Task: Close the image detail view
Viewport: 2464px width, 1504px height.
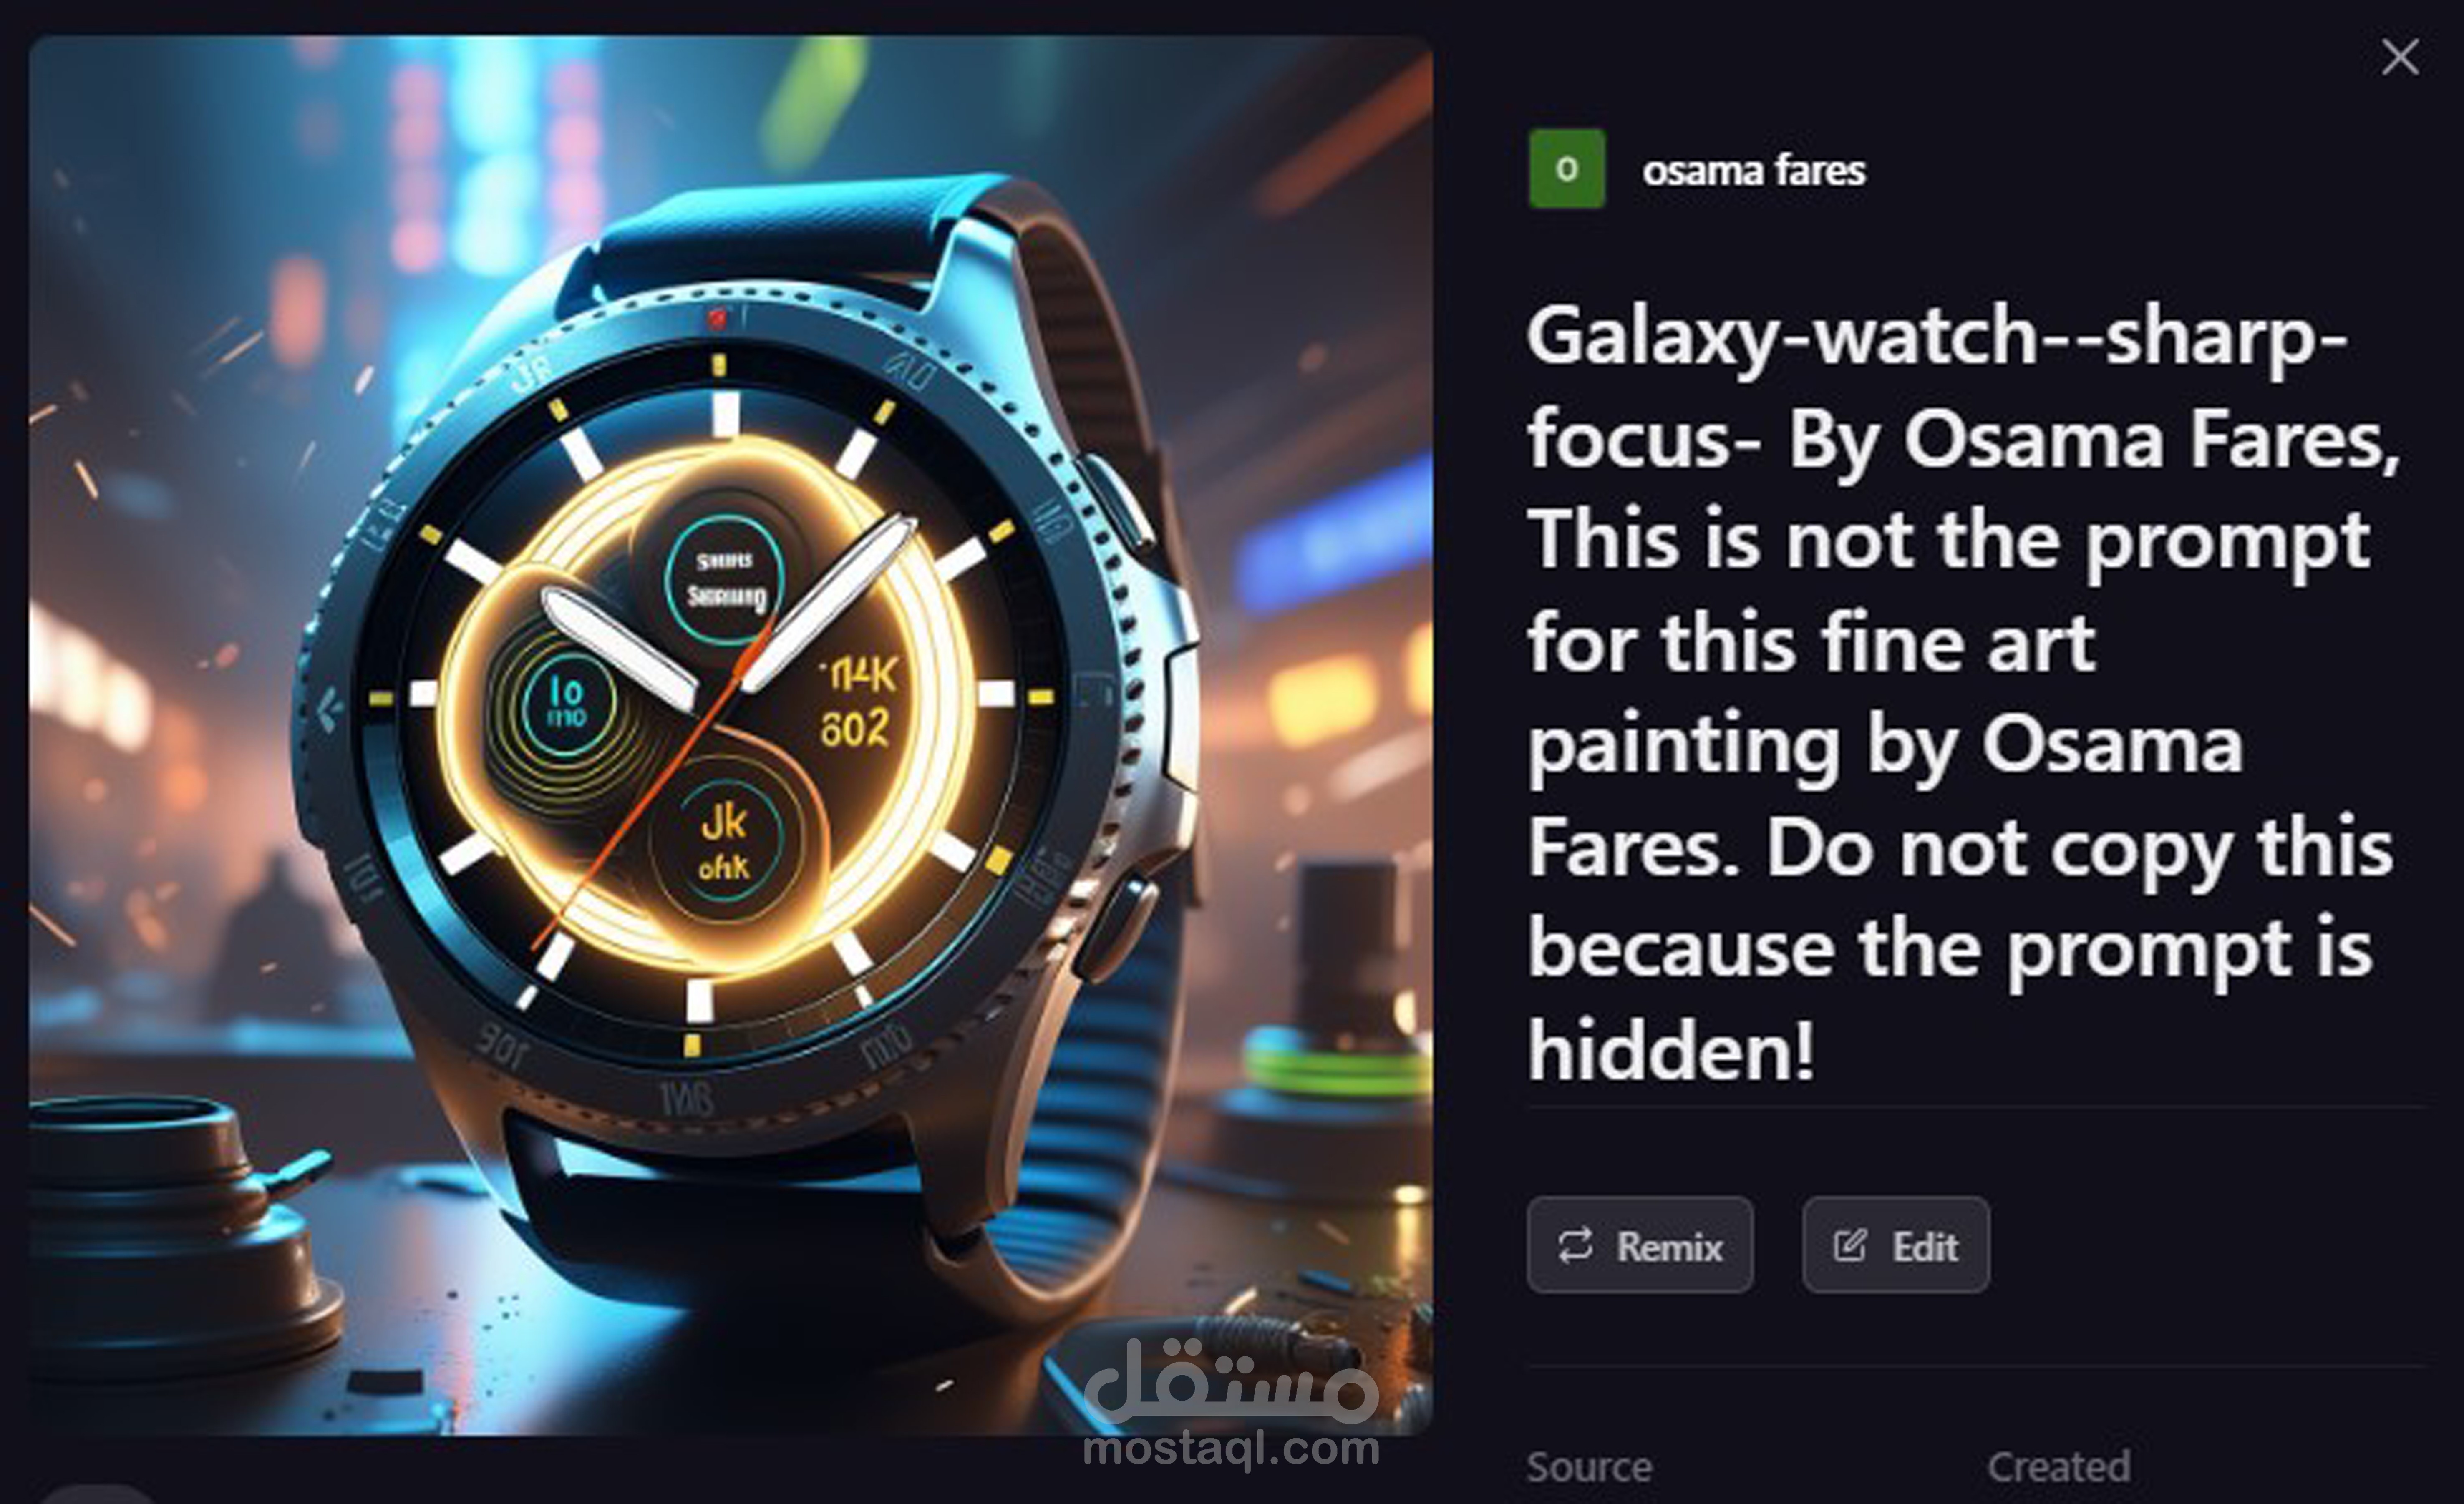Action: (x=2400, y=57)
